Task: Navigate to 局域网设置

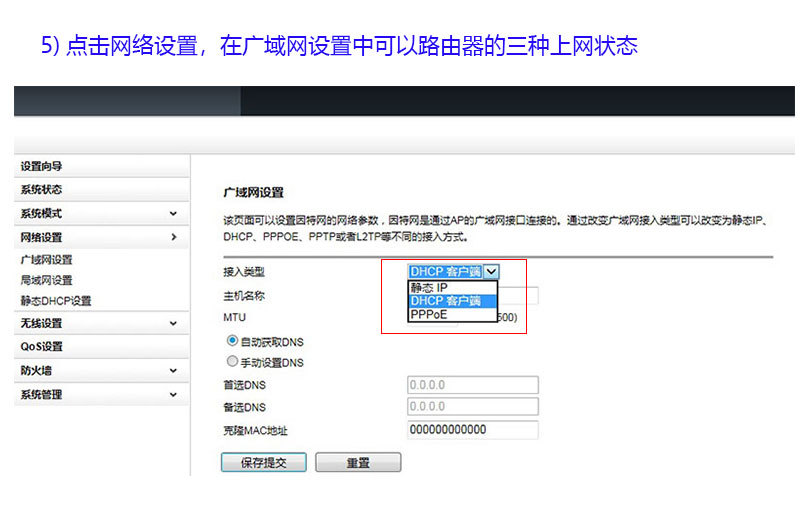Action: tap(47, 280)
